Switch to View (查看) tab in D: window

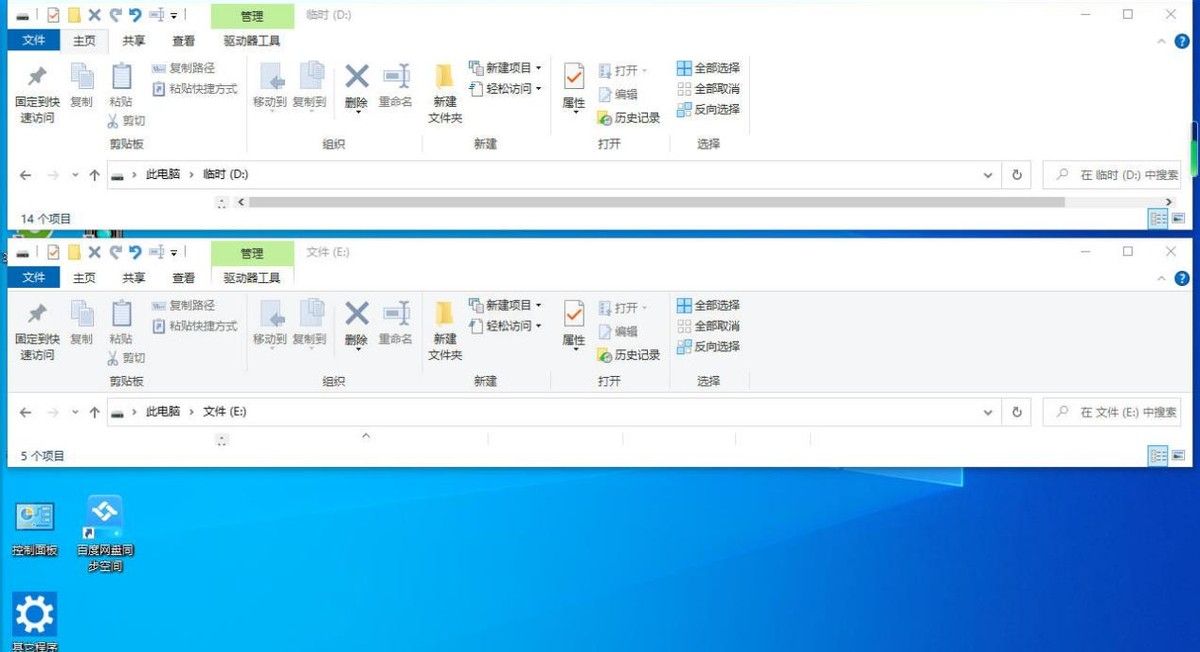pyautogui.click(x=184, y=41)
